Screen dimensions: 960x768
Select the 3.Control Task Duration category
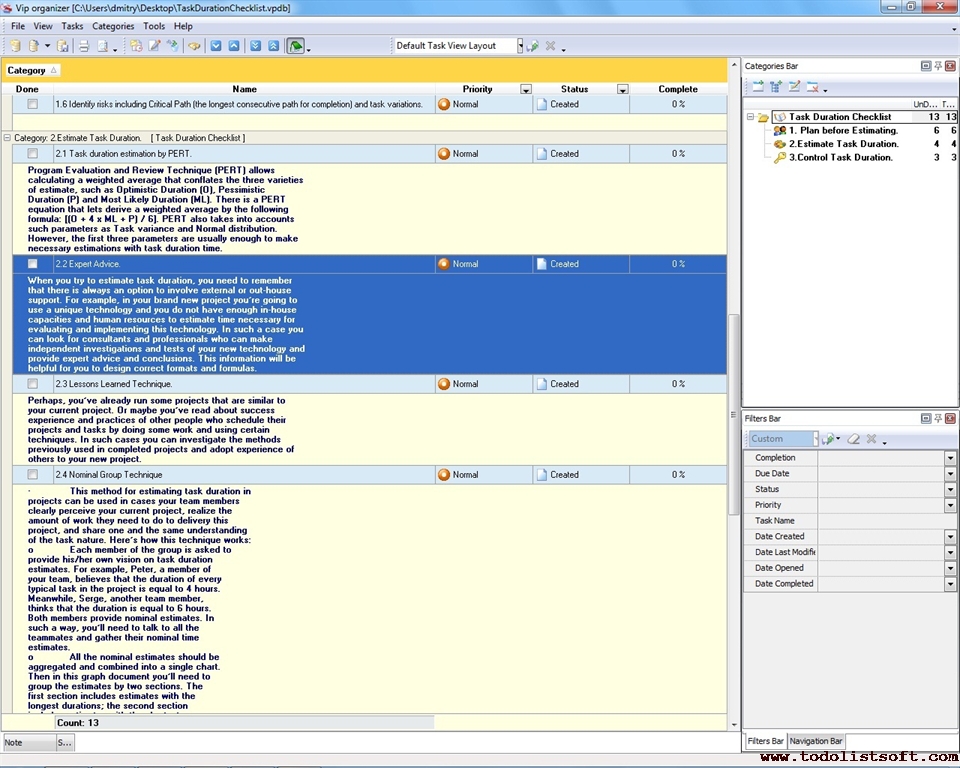pos(840,157)
